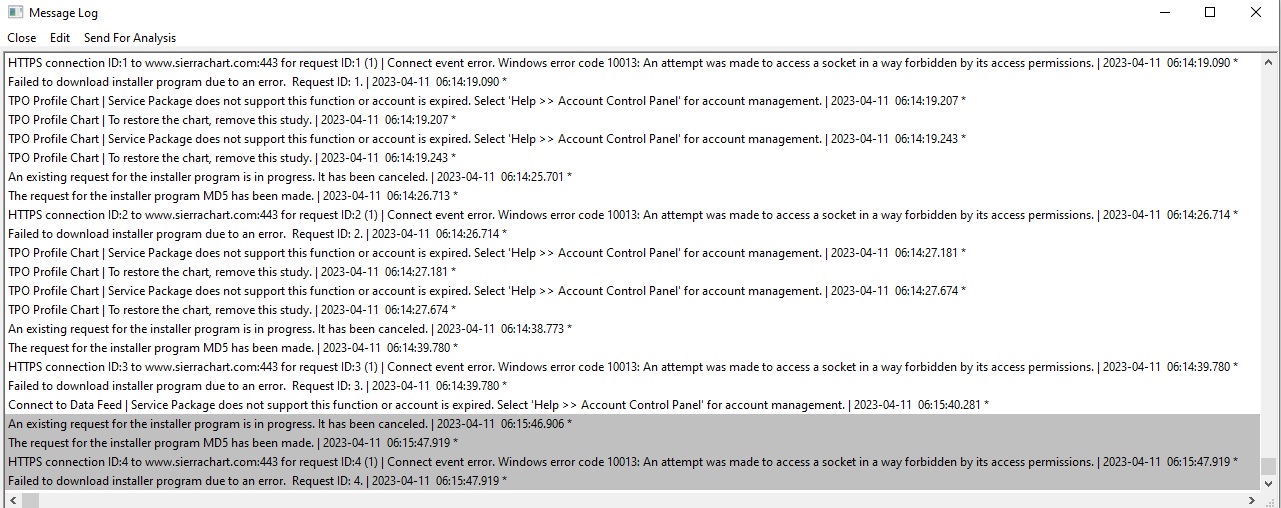Close the window with the X button

point(1256,13)
